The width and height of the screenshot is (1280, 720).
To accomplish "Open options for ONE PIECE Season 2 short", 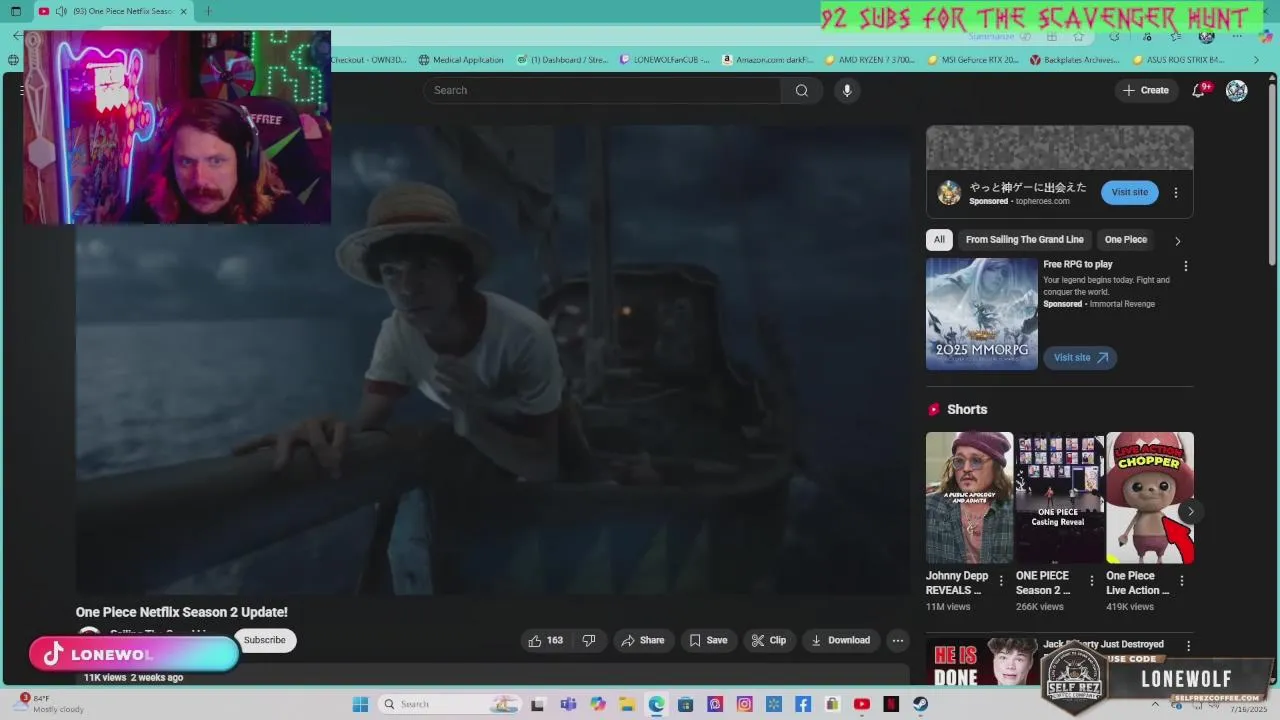I will 1091,581.
